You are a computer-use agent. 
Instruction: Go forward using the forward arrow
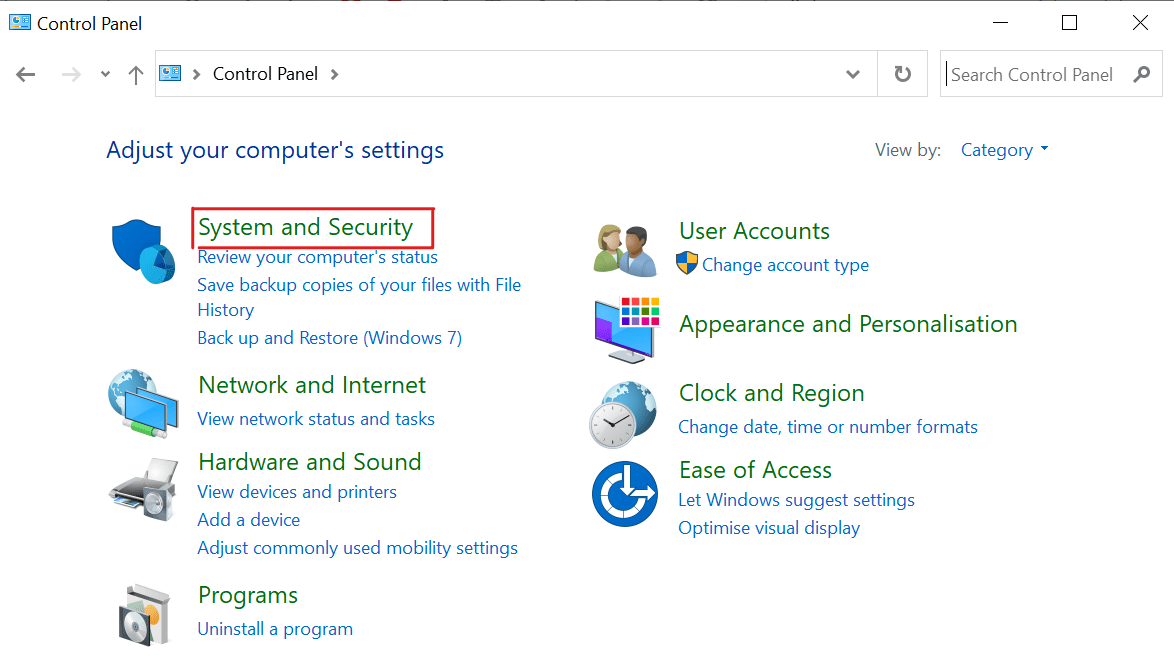[71, 74]
